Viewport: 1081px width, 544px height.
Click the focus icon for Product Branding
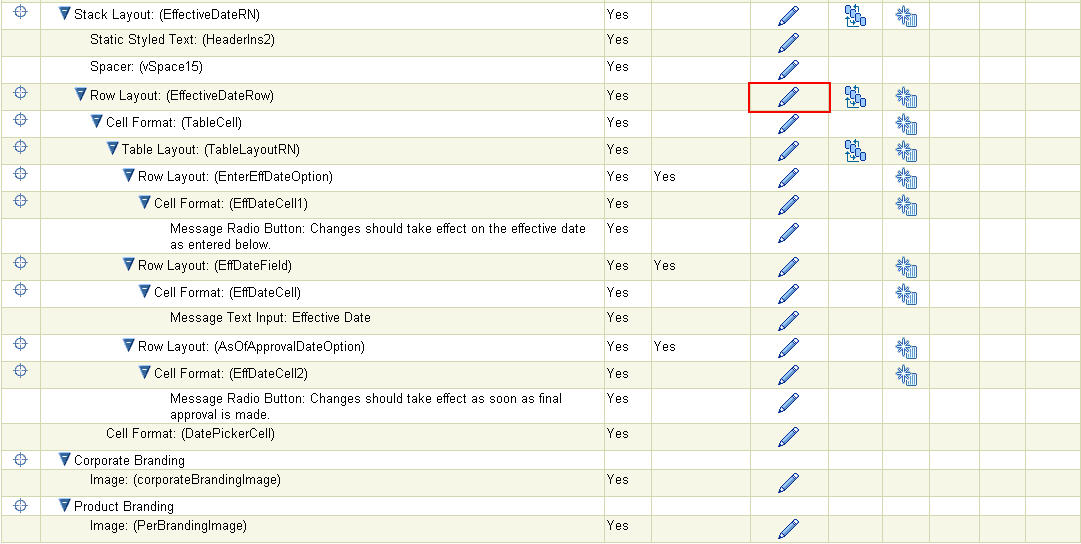(x=21, y=505)
